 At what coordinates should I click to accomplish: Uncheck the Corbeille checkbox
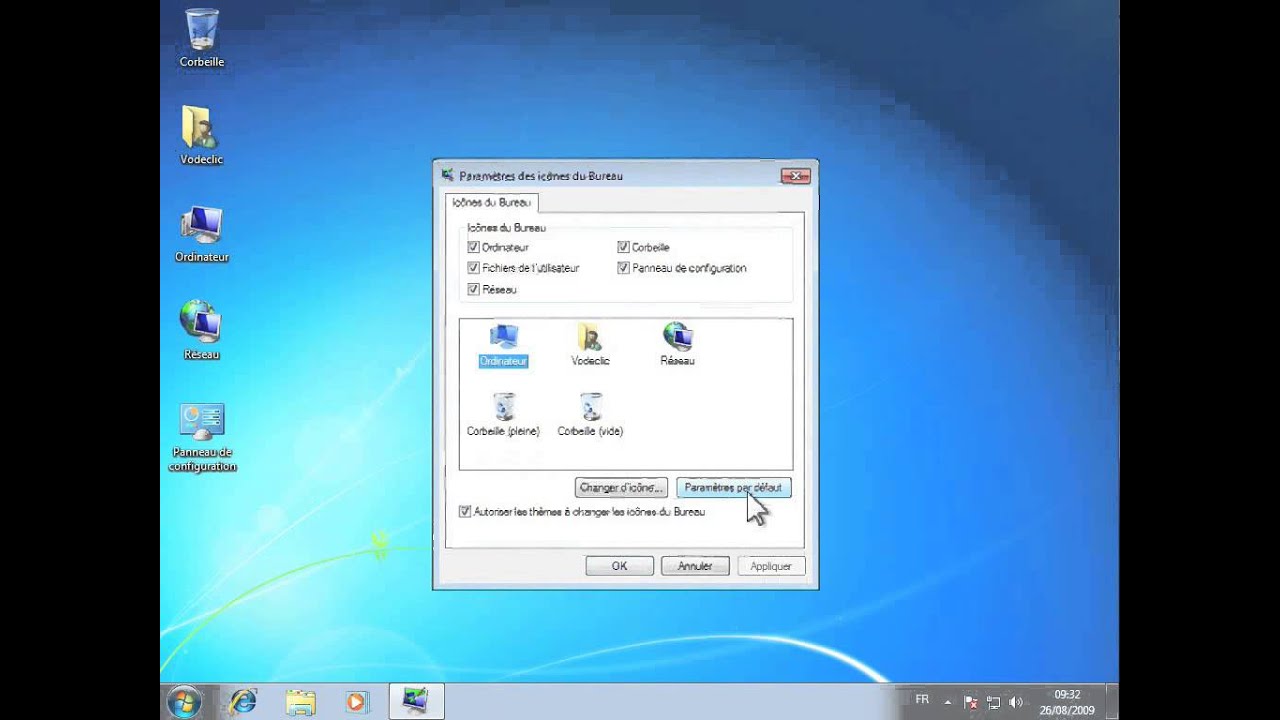(623, 247)
